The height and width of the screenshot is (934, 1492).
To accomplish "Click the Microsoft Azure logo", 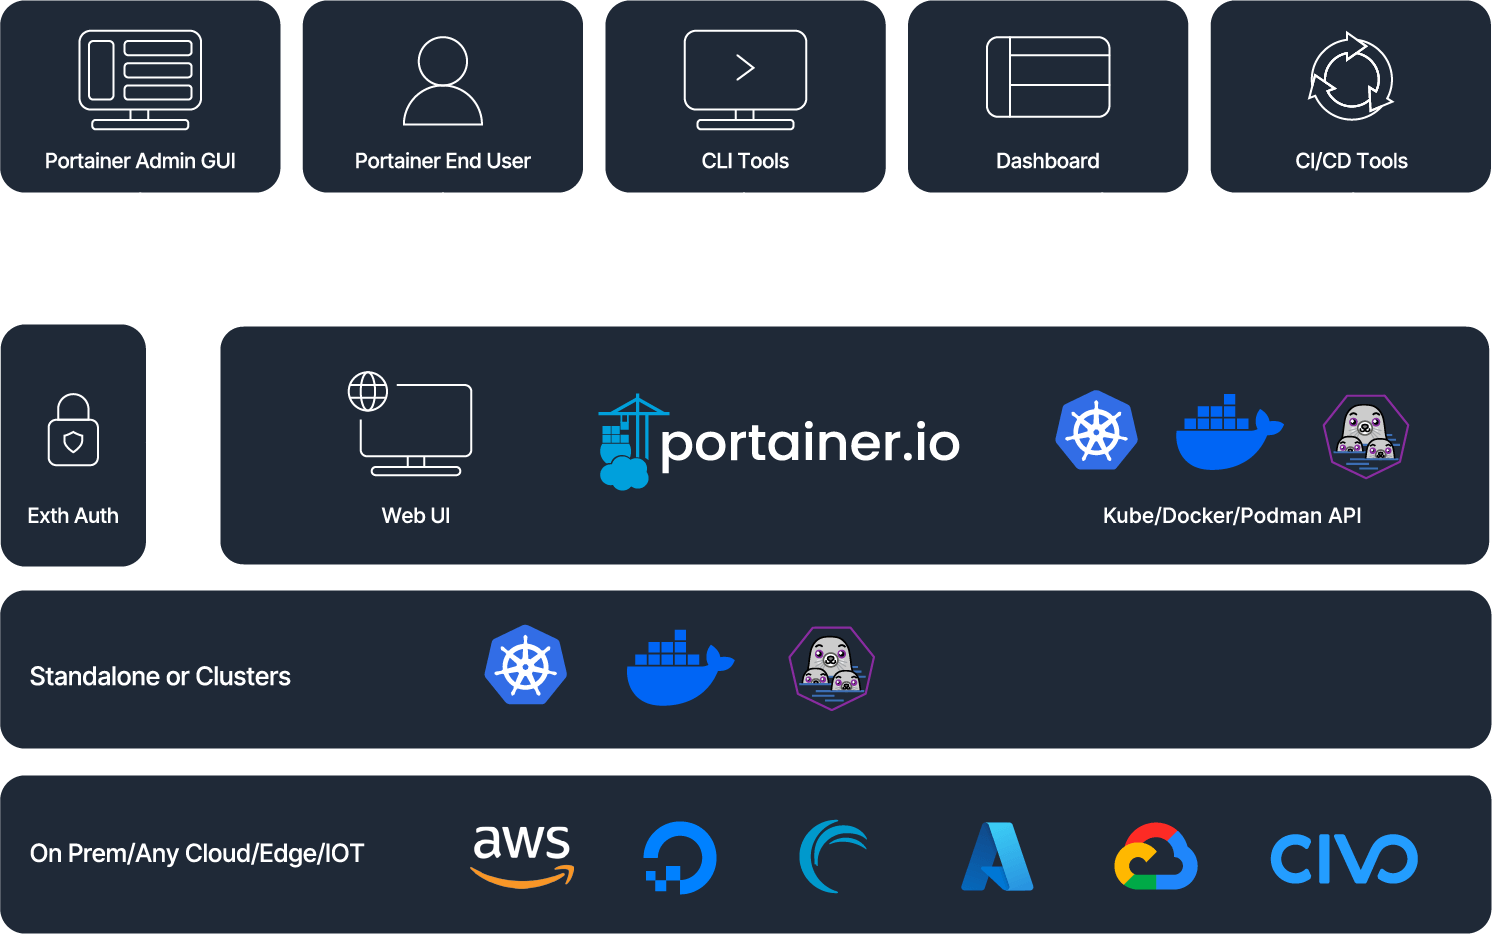I will tap(997, 856).
